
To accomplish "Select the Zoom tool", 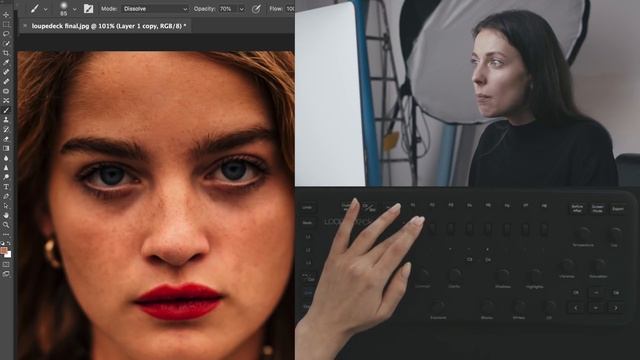I will point(6,224).
